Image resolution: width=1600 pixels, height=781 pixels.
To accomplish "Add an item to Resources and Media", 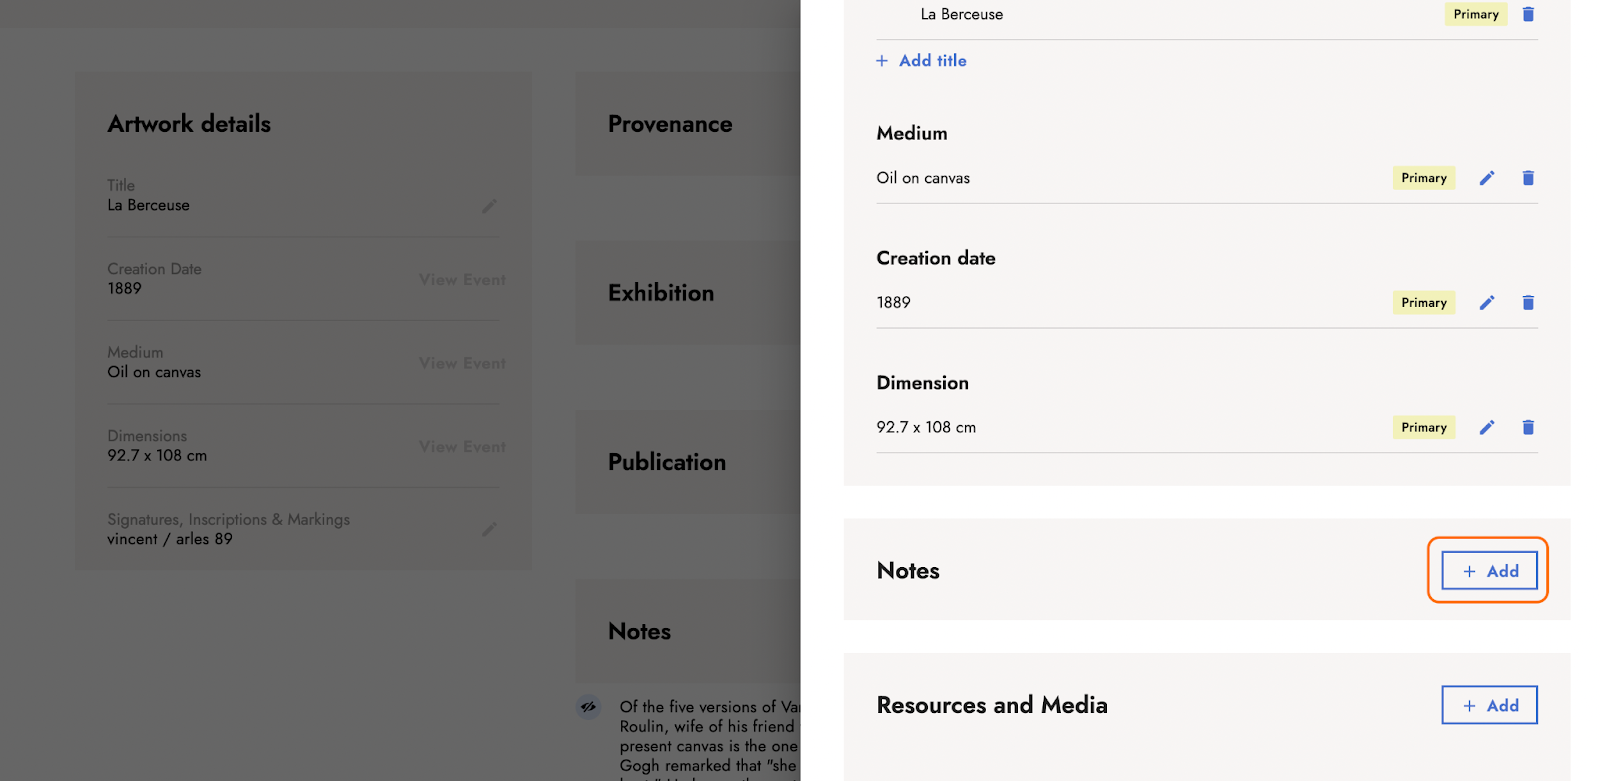I will tap(1489, 705).
